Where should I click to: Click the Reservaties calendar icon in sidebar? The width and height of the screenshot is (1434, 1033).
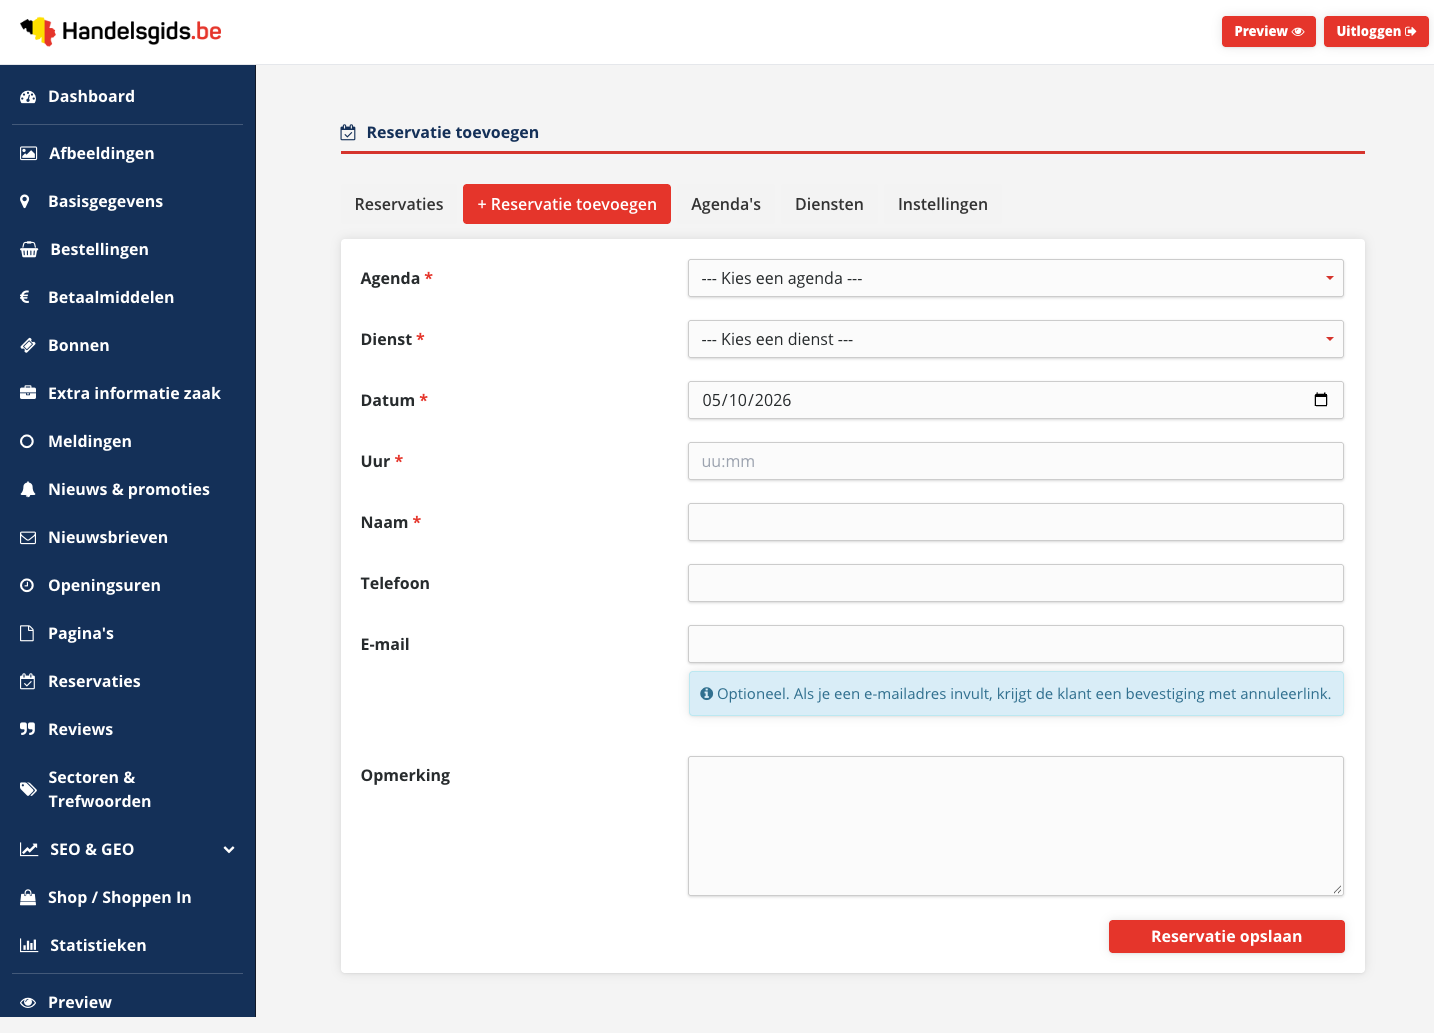click(x=28, y=681)
